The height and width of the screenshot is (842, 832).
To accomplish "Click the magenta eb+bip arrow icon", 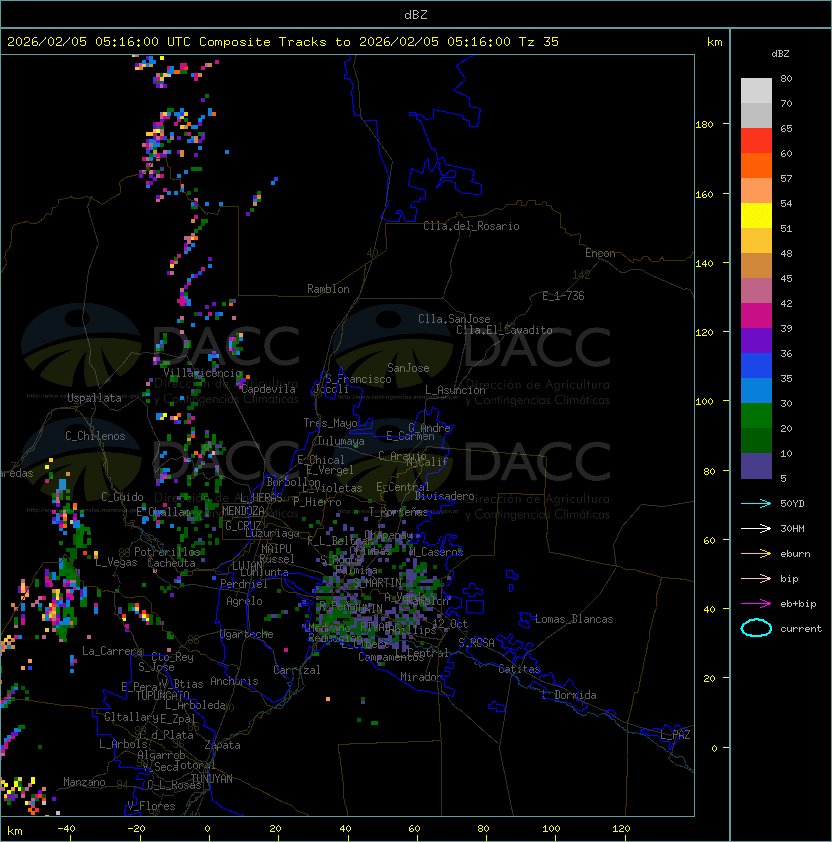I will click(x=756, y=604).
